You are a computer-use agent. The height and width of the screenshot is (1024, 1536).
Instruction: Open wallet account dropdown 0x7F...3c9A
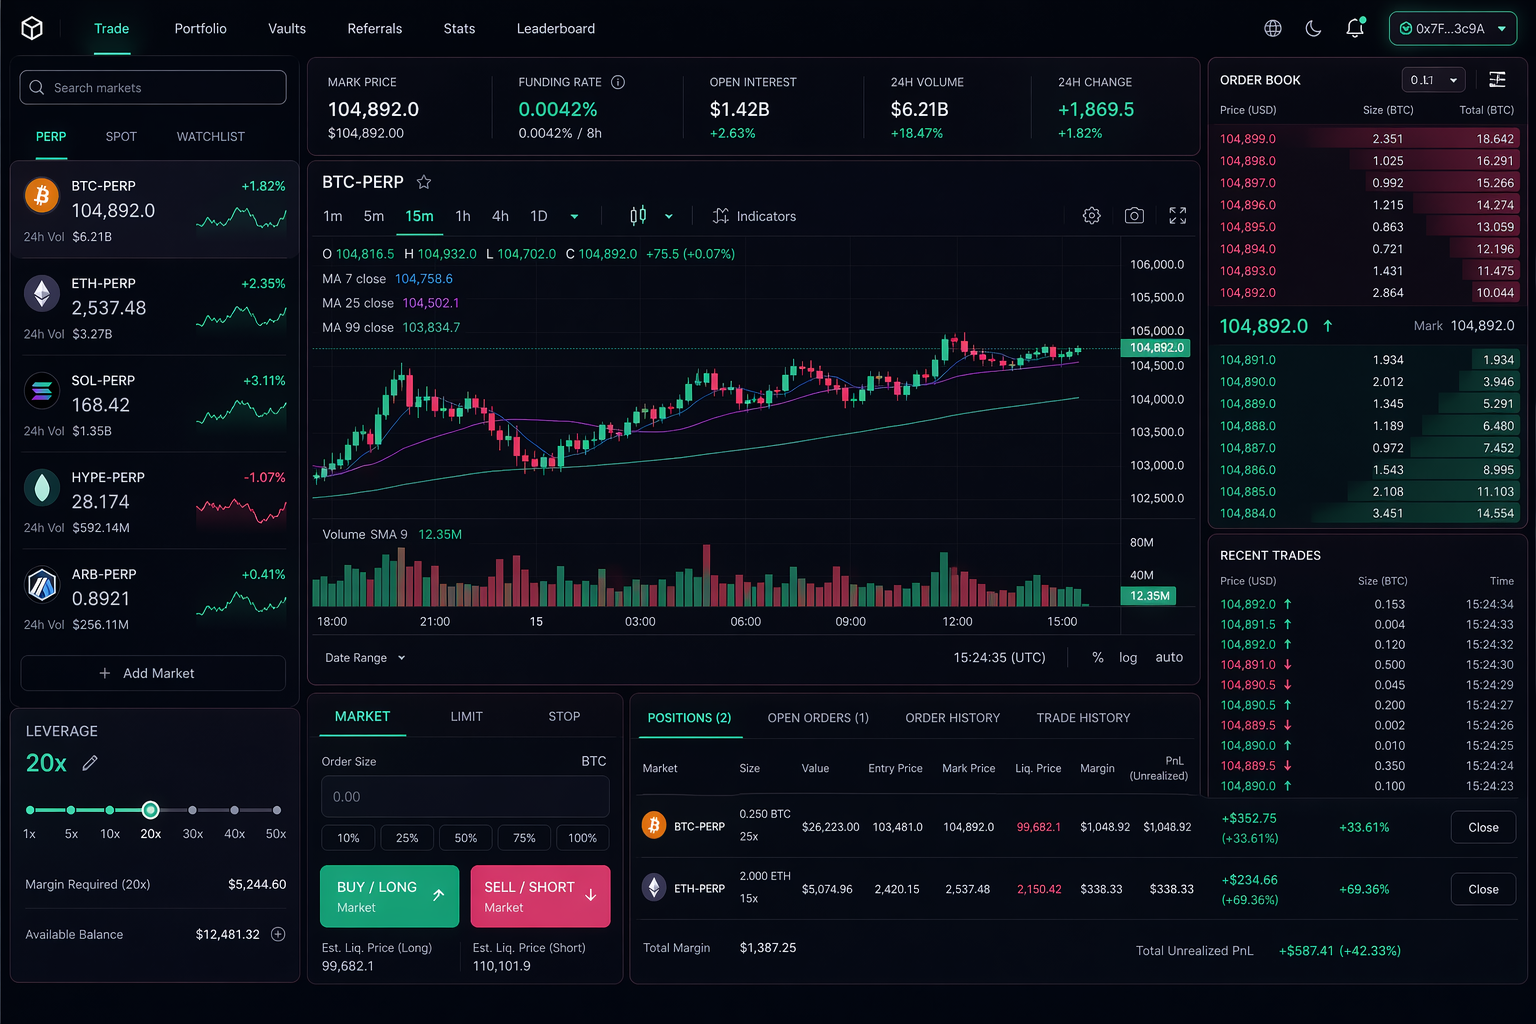click(1452, 28)
